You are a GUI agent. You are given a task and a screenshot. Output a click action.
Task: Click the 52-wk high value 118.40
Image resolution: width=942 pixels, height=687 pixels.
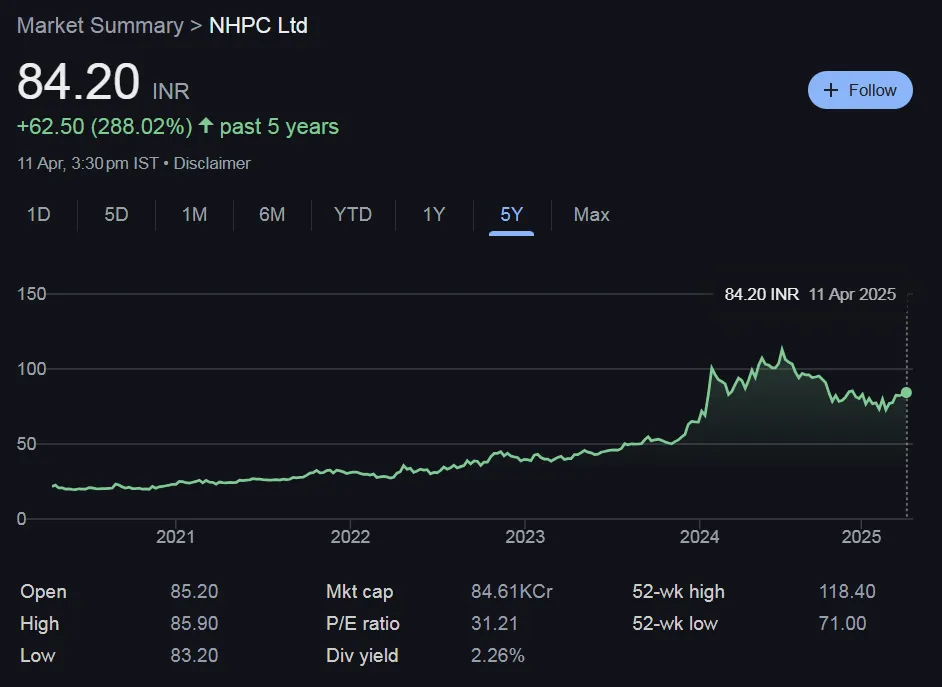pyautogui.click(x=848, y=592)
